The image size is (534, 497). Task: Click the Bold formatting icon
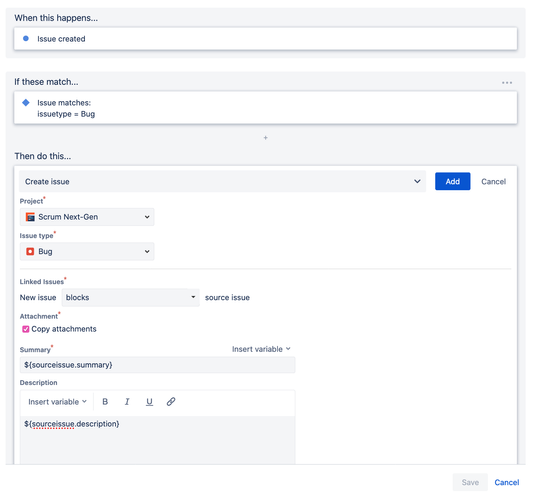(x=105, y=402)
